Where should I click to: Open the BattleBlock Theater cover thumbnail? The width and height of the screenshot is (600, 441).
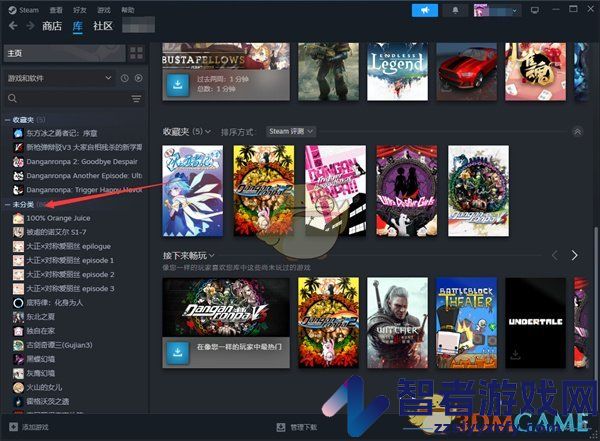tap(466, 323)
